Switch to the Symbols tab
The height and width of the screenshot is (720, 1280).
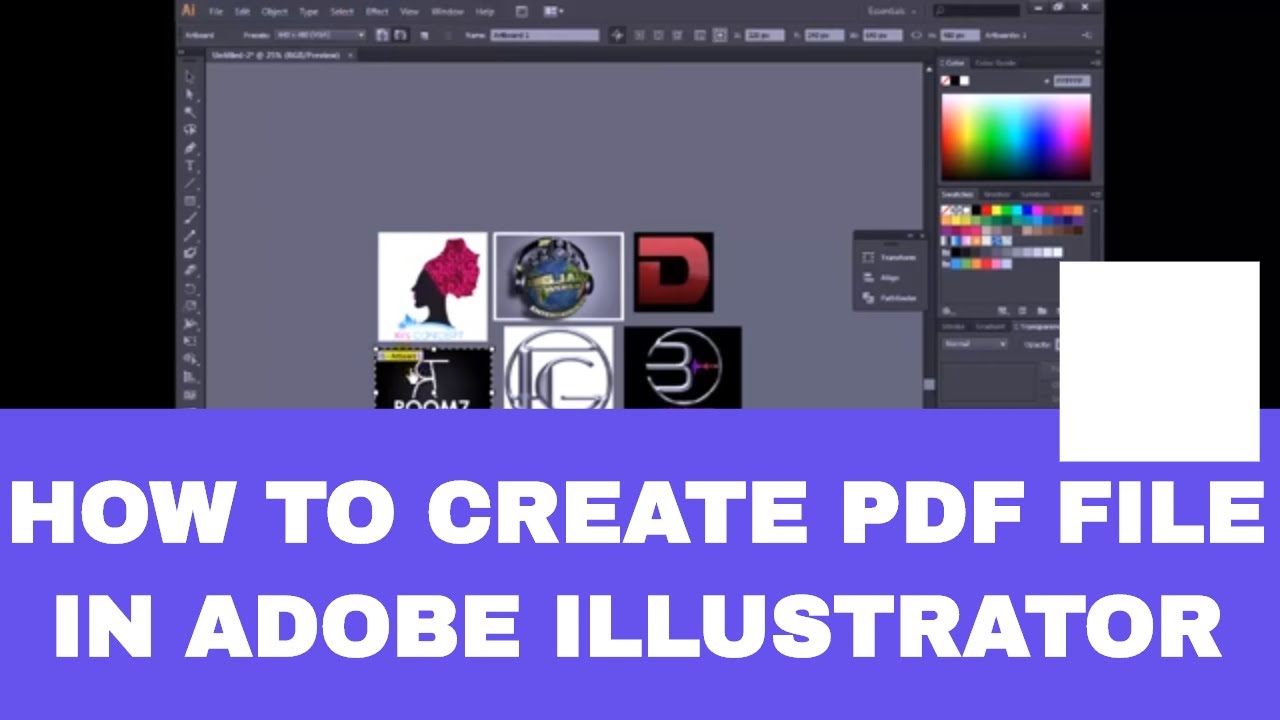coord(1035,194)
